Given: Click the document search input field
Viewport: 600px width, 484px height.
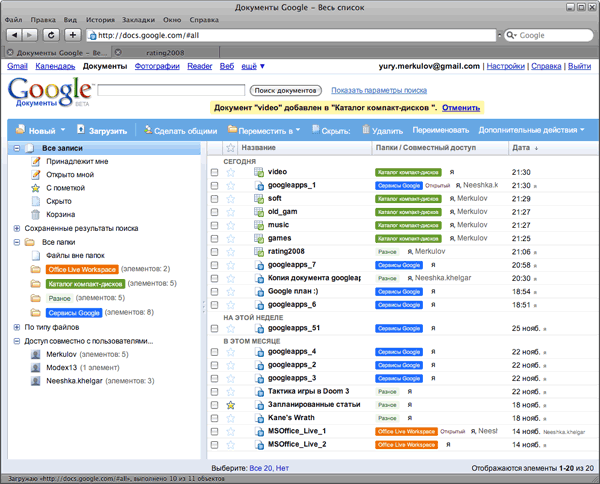Looking at the screenshot, I should [171, 90].
